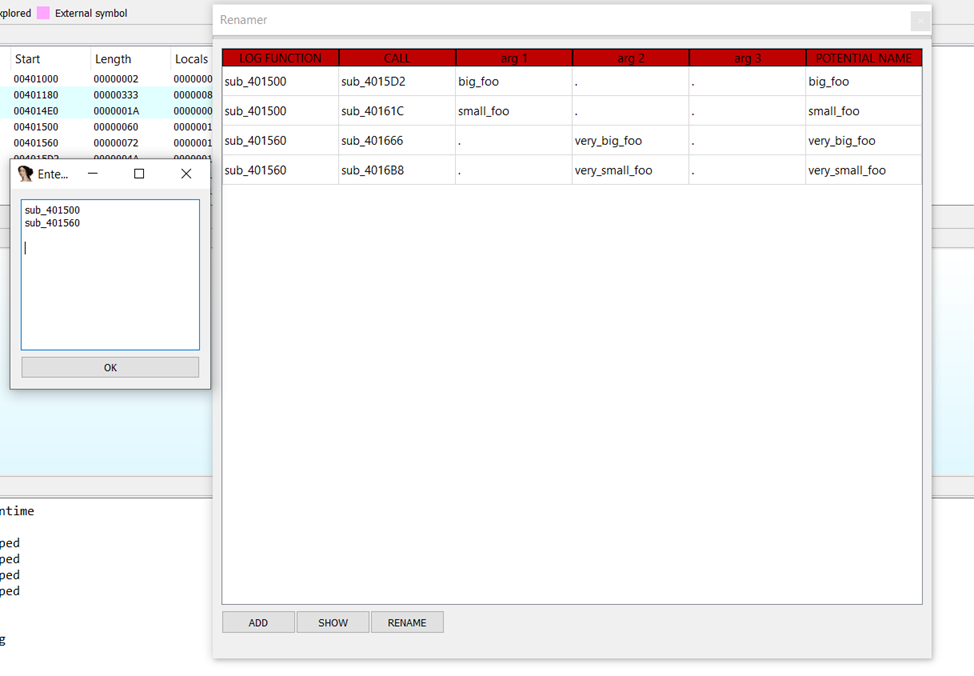This screenshot has width=974, height=676.
Task: Click the Locals column header in functions list
Action: click(x=191, y=59)
